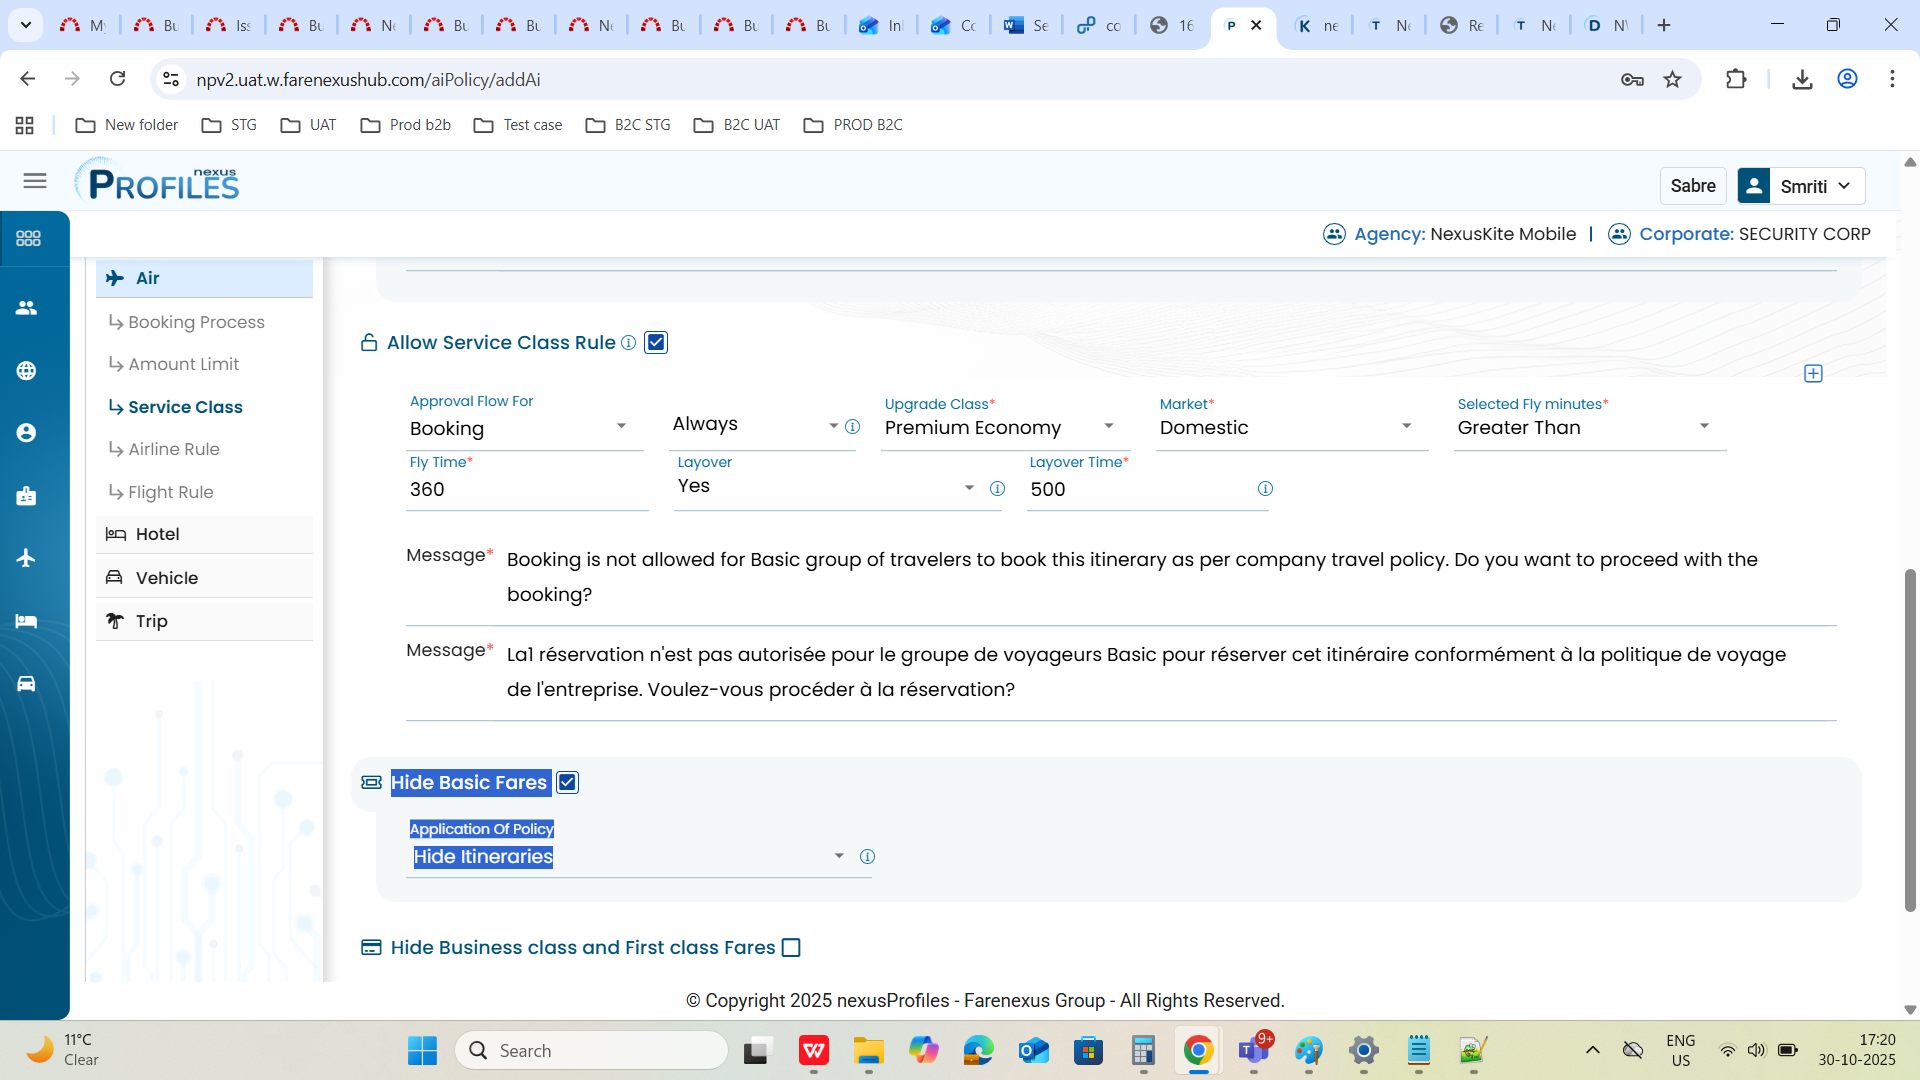
Task: Uncheck Allow Service Class Rule checkbox
Action: tap(656, 343)
